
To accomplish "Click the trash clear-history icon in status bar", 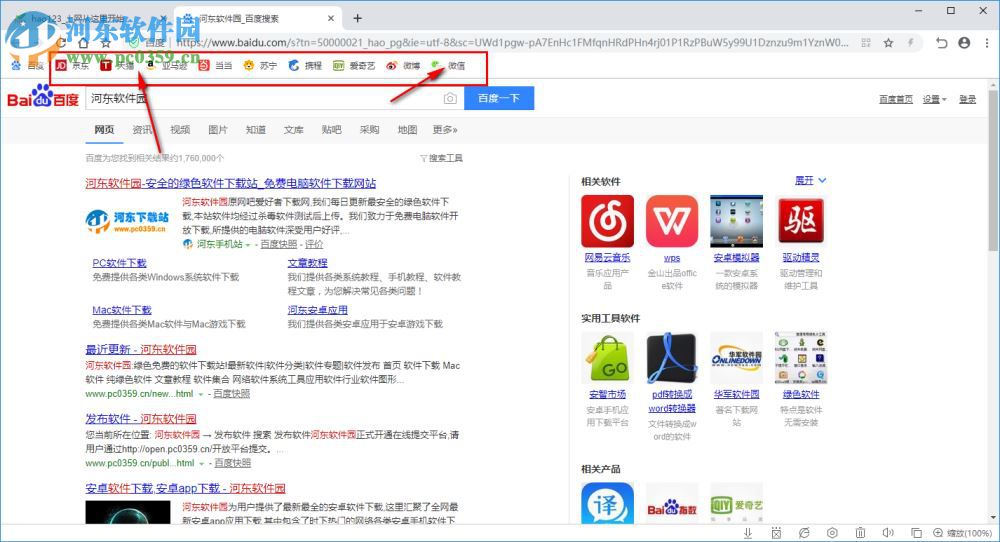I will tap(860, 532).
